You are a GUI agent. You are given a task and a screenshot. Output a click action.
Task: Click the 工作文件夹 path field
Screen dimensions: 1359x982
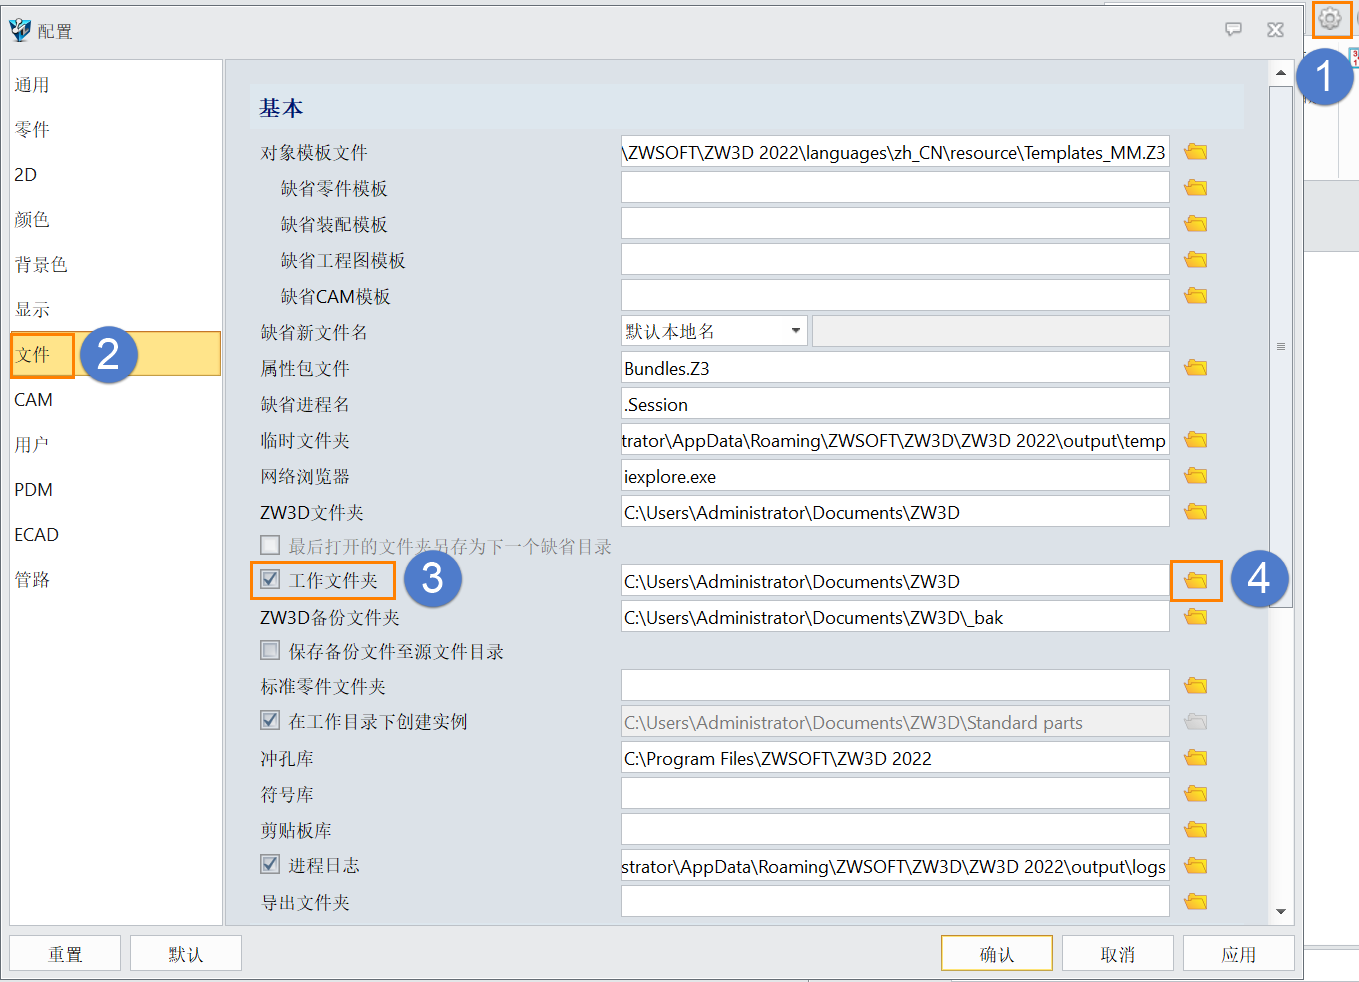895,581
